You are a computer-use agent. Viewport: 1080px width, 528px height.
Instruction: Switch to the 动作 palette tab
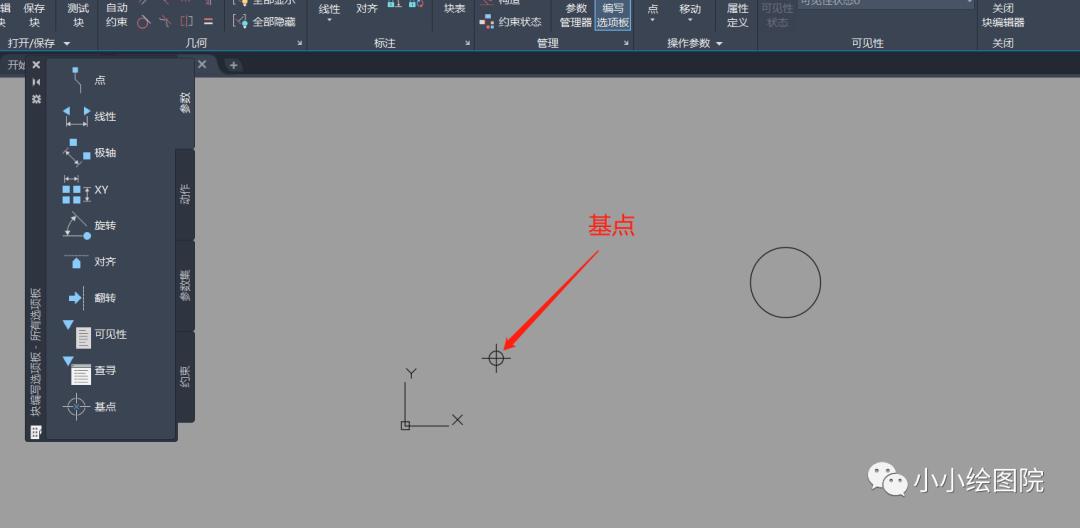(185, 194)
